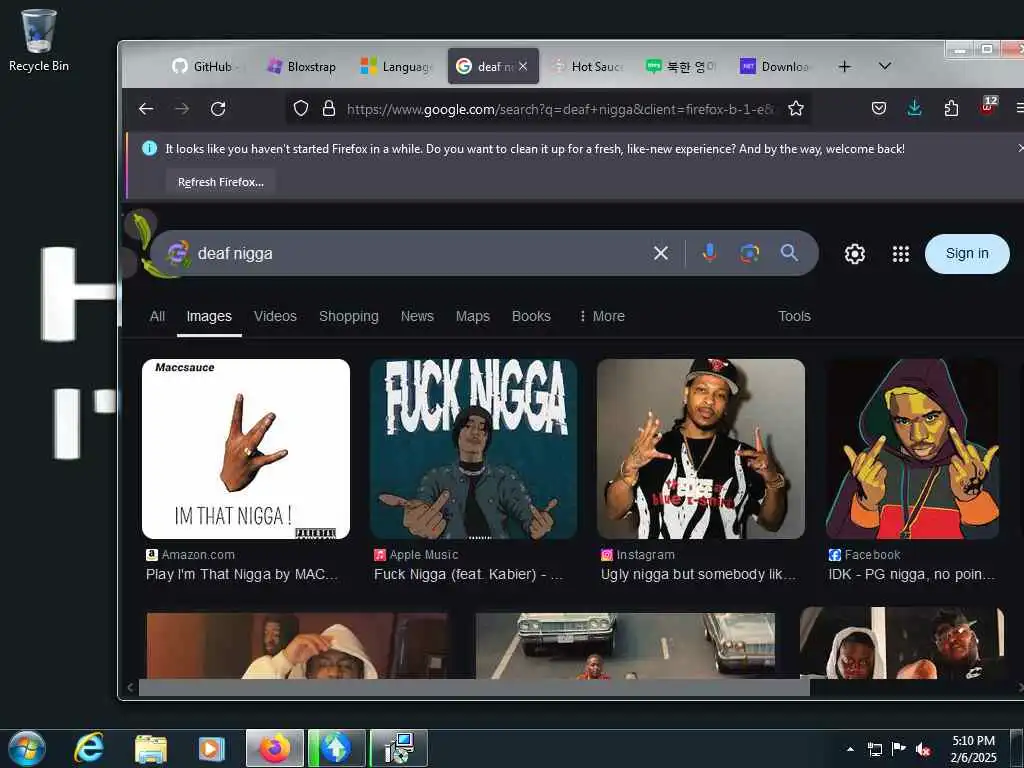This screenshot has width=1024, height=768.
Task: Open Google Lens image search icon
Action: point(750,253)
